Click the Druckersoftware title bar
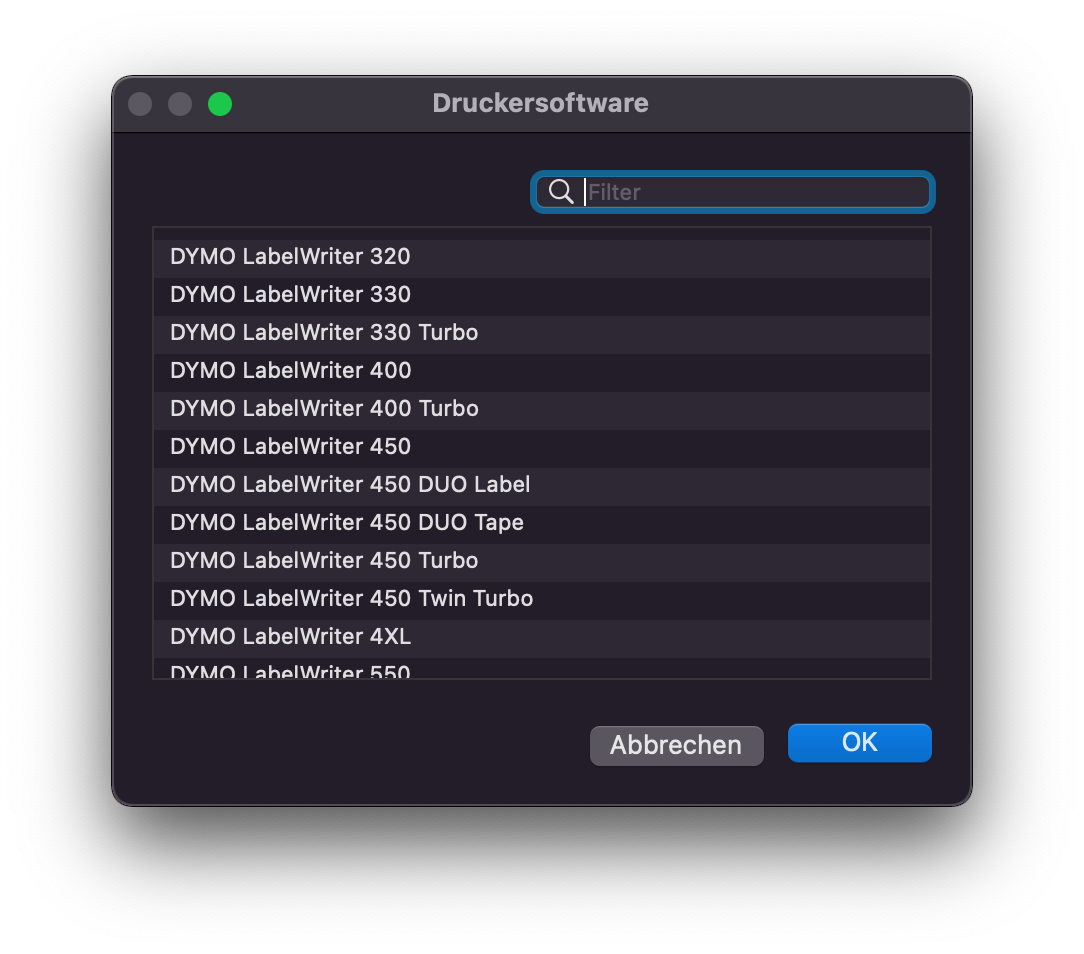Screen dimensions: 1084x954 click(x=540, y=103)
